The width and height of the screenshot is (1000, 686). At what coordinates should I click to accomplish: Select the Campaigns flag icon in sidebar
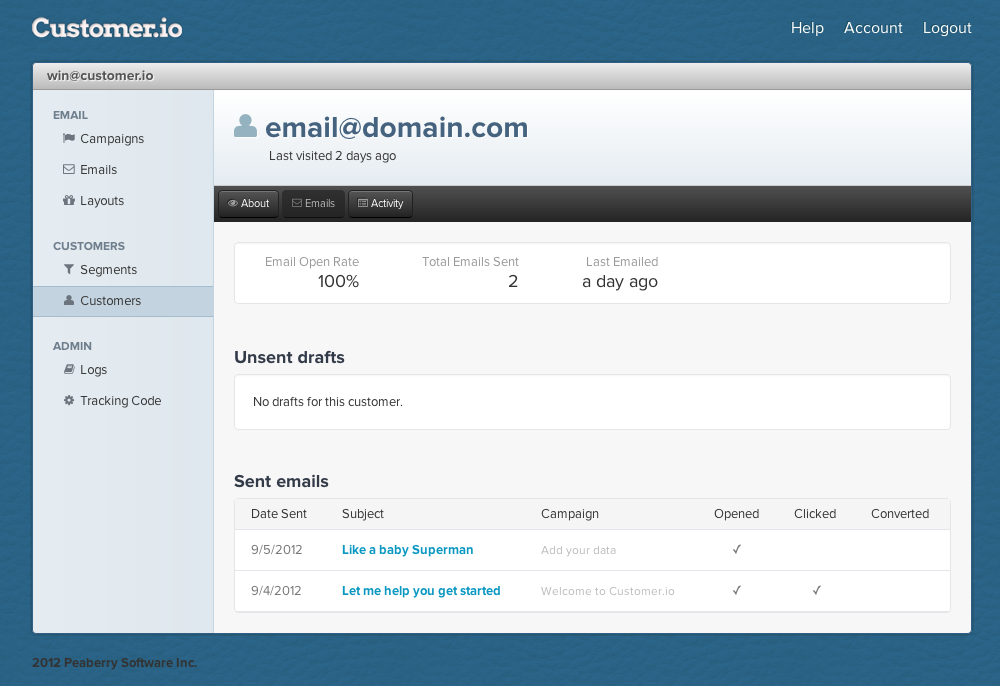click(x=68, y=139)
